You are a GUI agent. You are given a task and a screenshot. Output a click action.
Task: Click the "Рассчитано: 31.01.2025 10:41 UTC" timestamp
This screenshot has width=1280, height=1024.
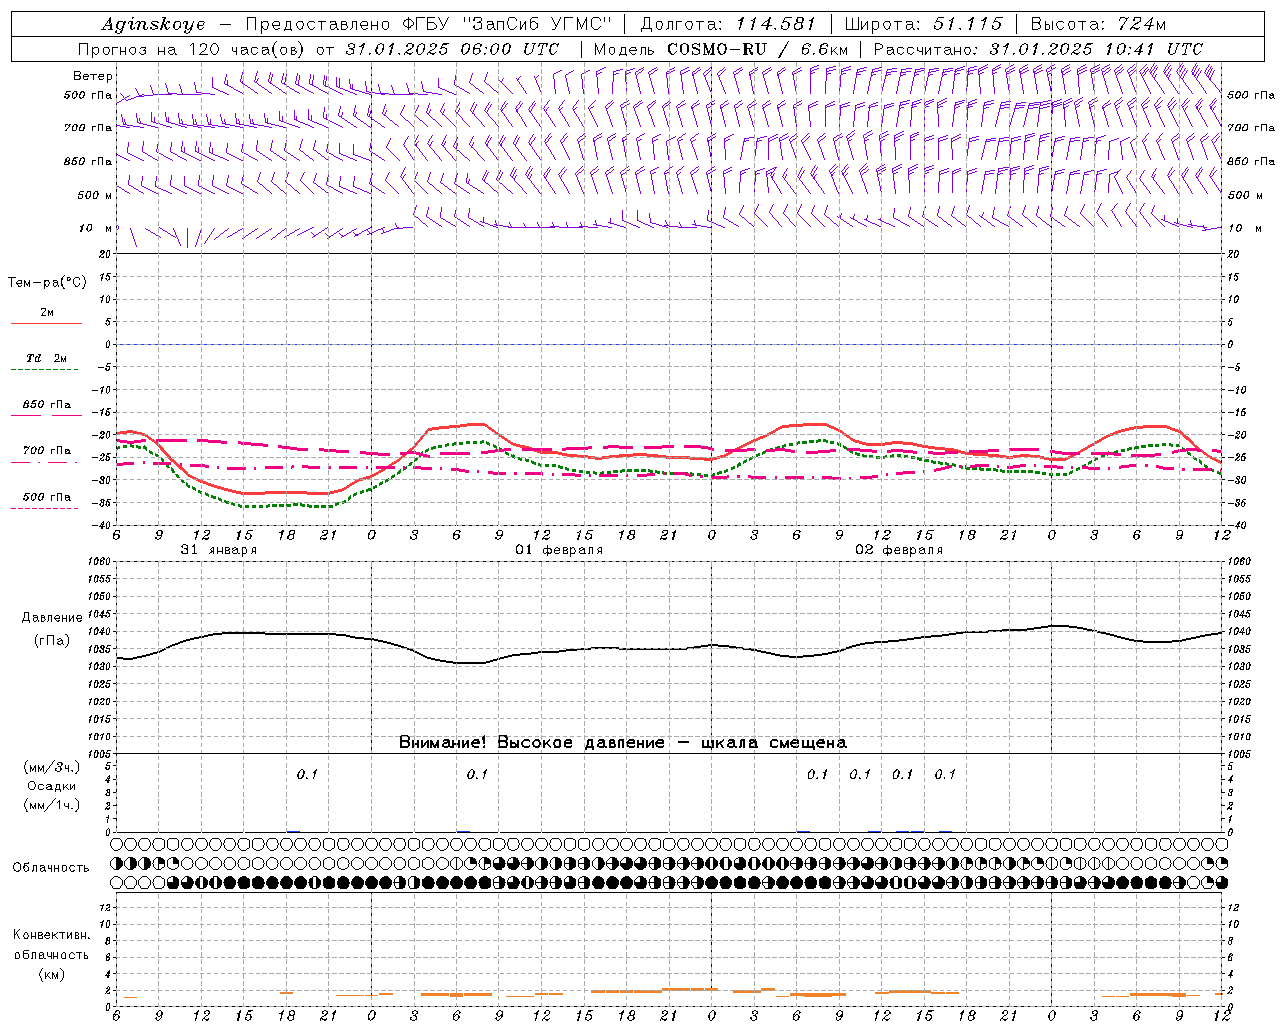1038,49
